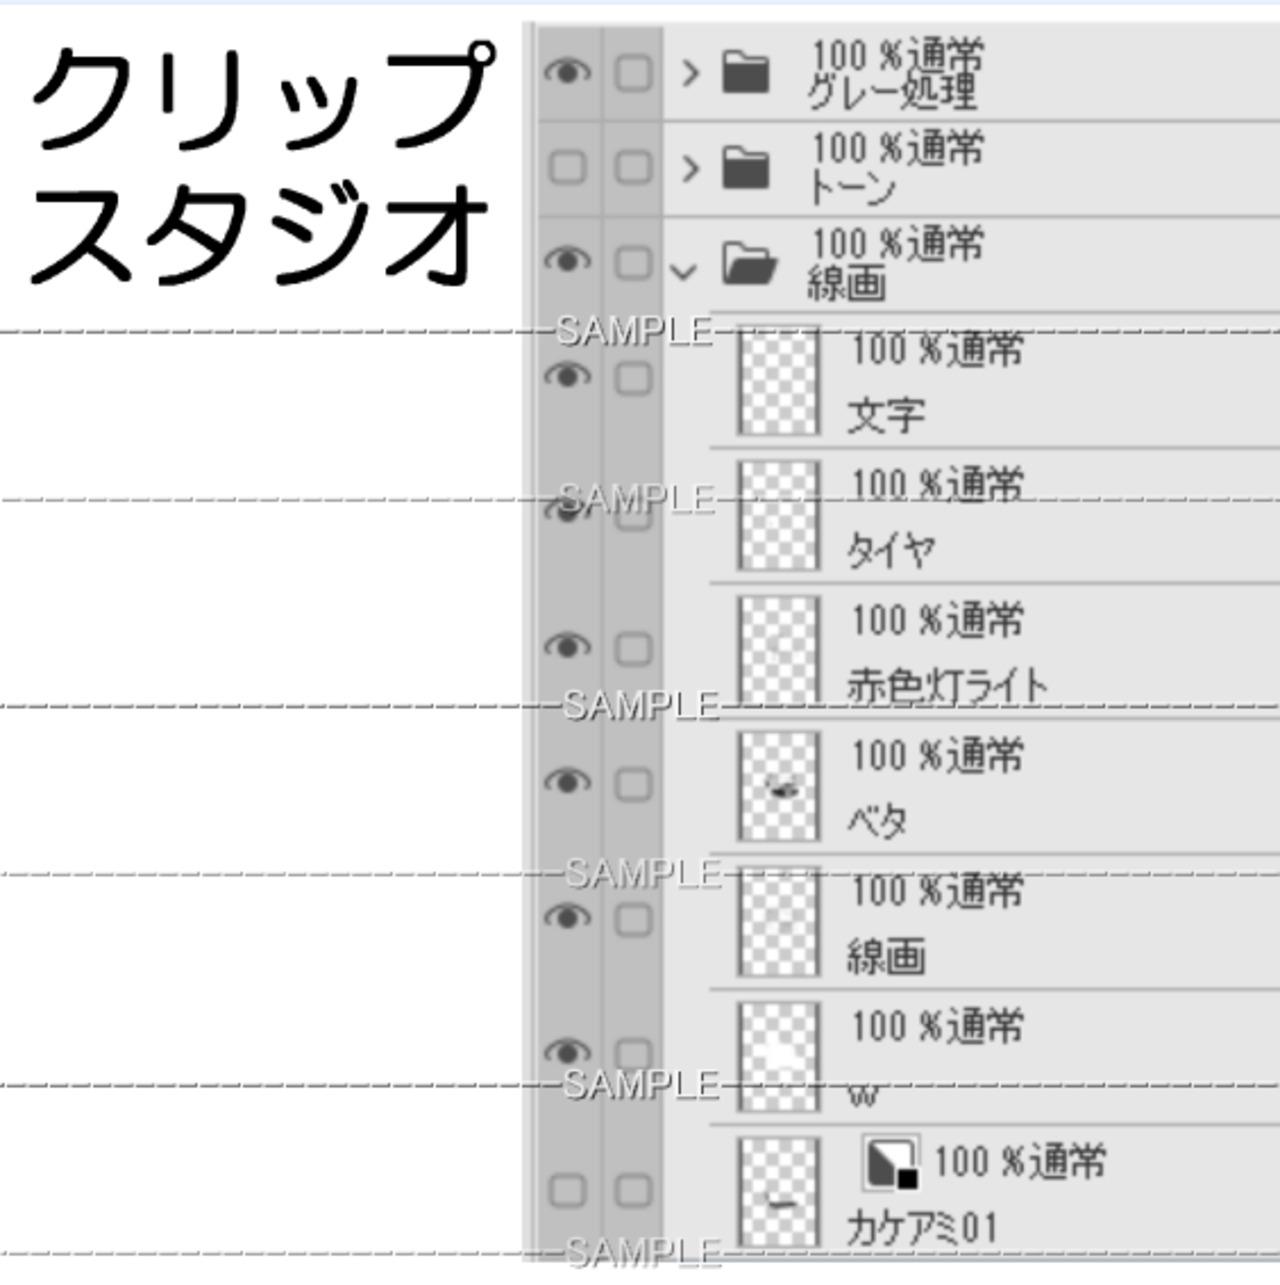Click the グレー処理 folder icon
Image resolution: width=1280 pixels, height=1285 pixels.
[746, 73]
